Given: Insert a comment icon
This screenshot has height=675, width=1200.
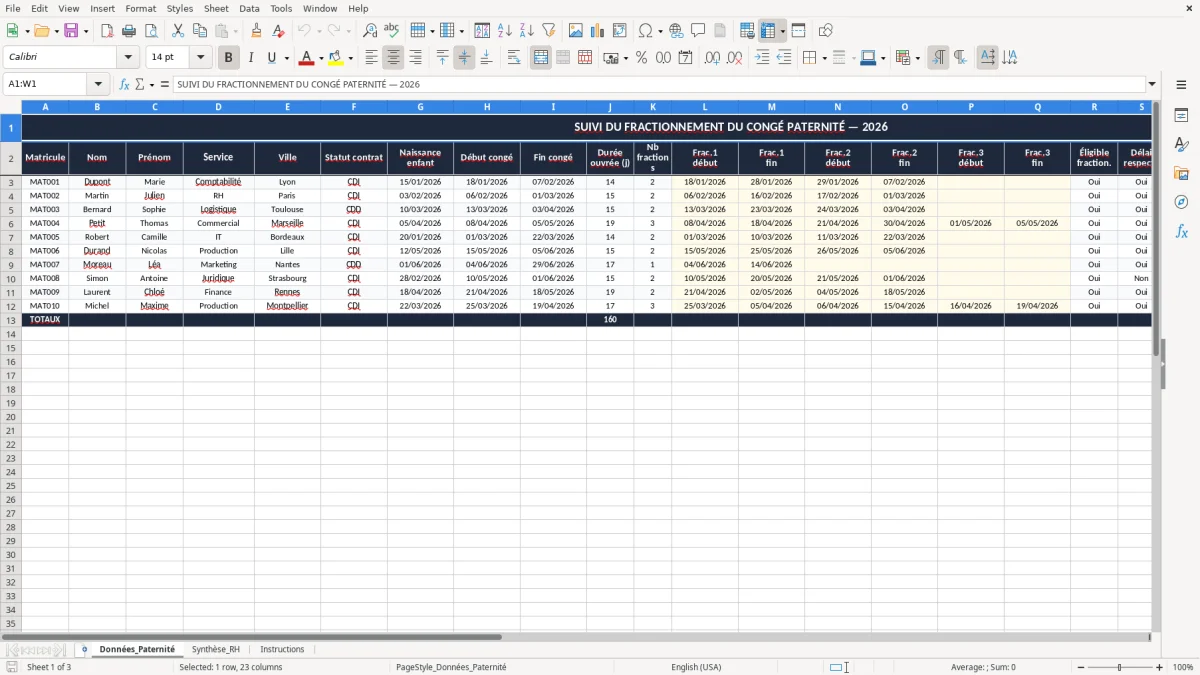Looking at the screenshot, I should [698, 31].
